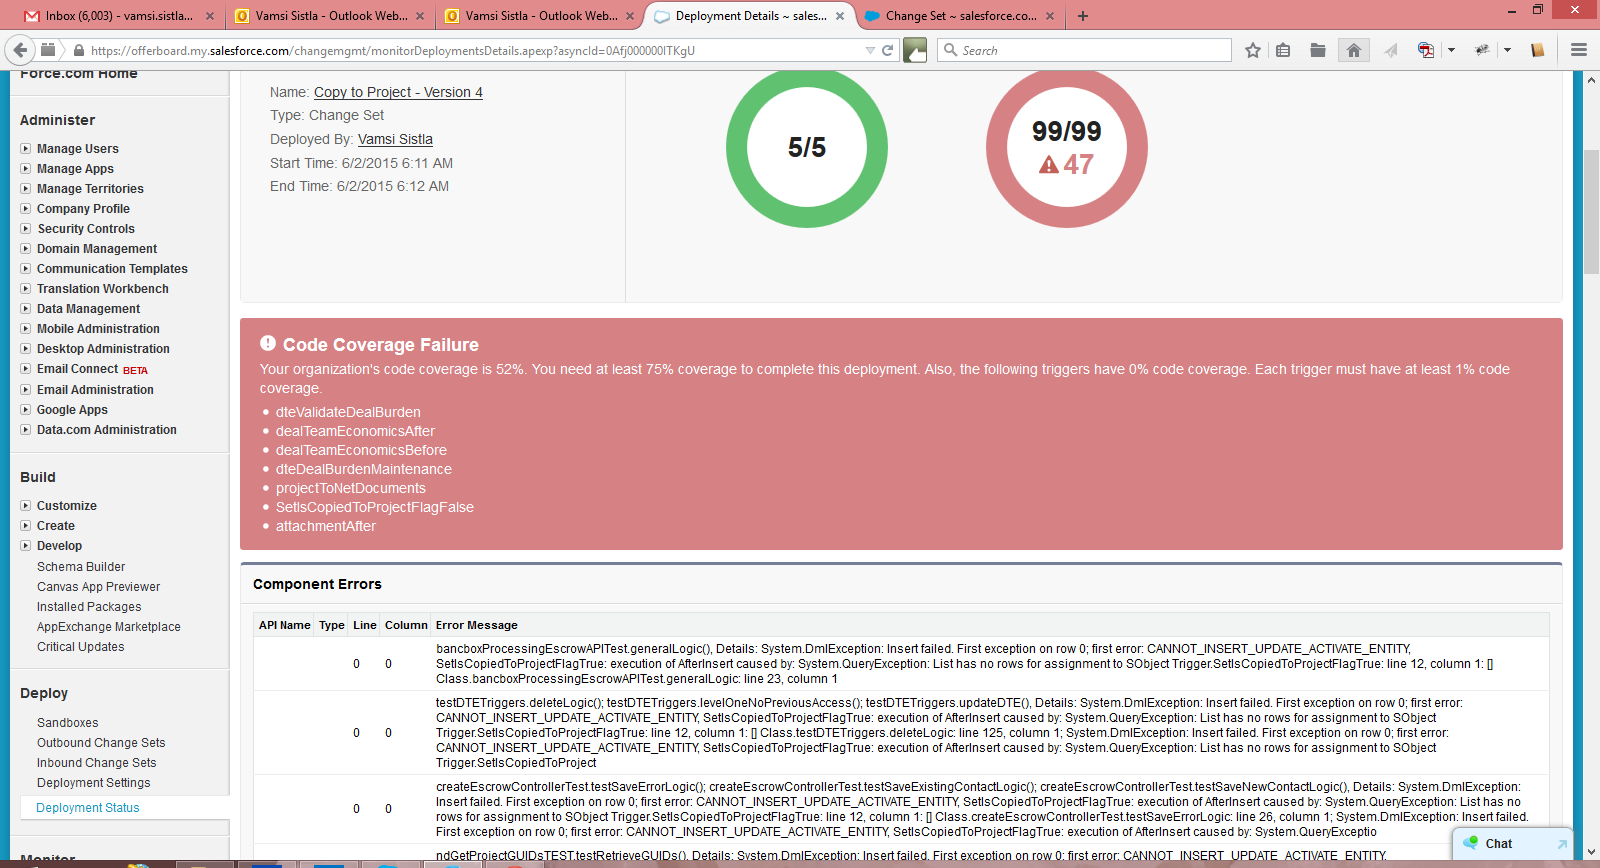Click the browser Search input field

tap(1084, 50)
